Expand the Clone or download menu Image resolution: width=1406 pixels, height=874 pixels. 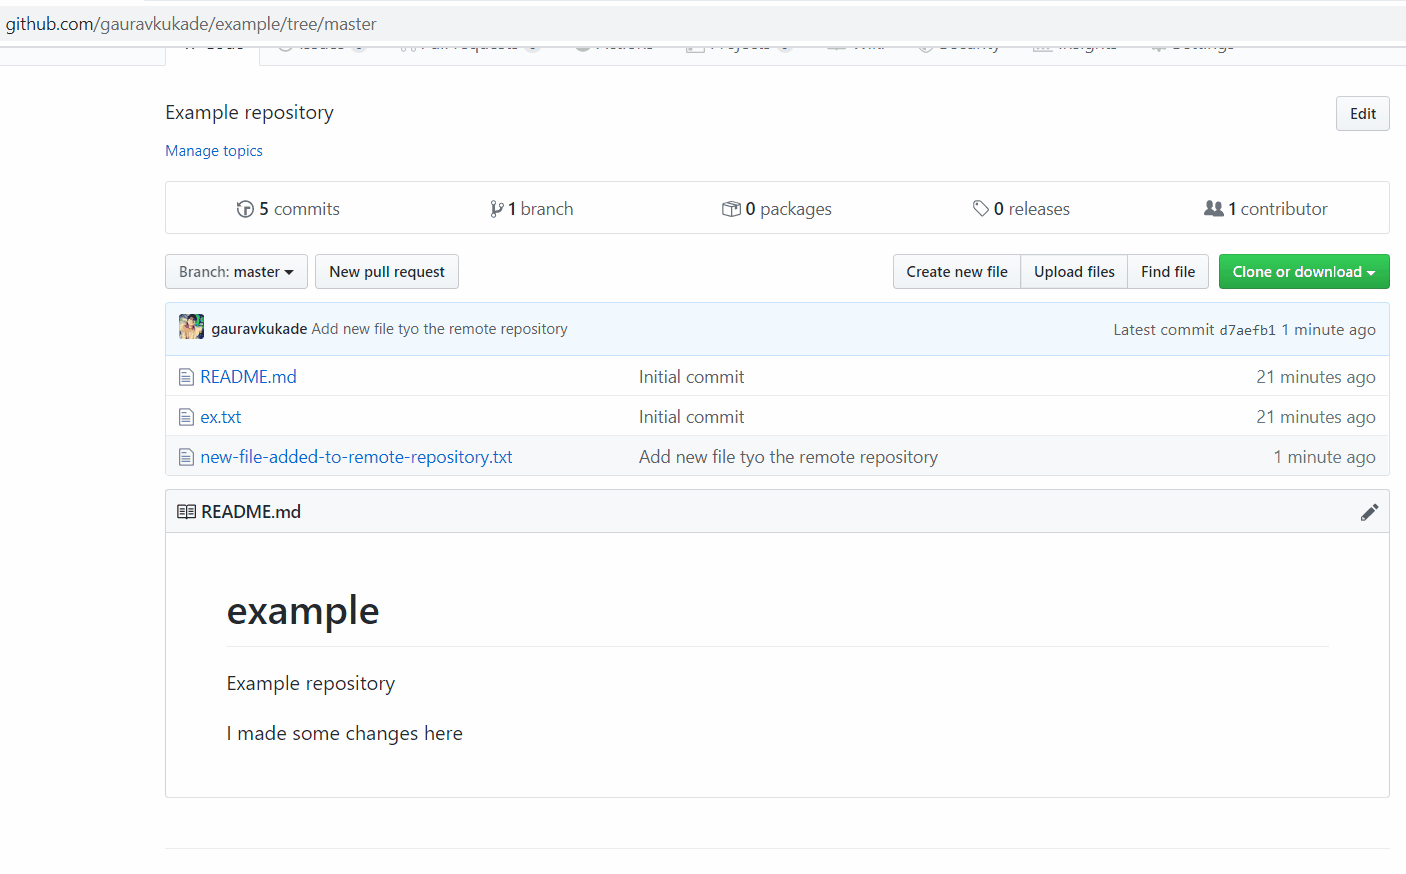pos(1303,272)
